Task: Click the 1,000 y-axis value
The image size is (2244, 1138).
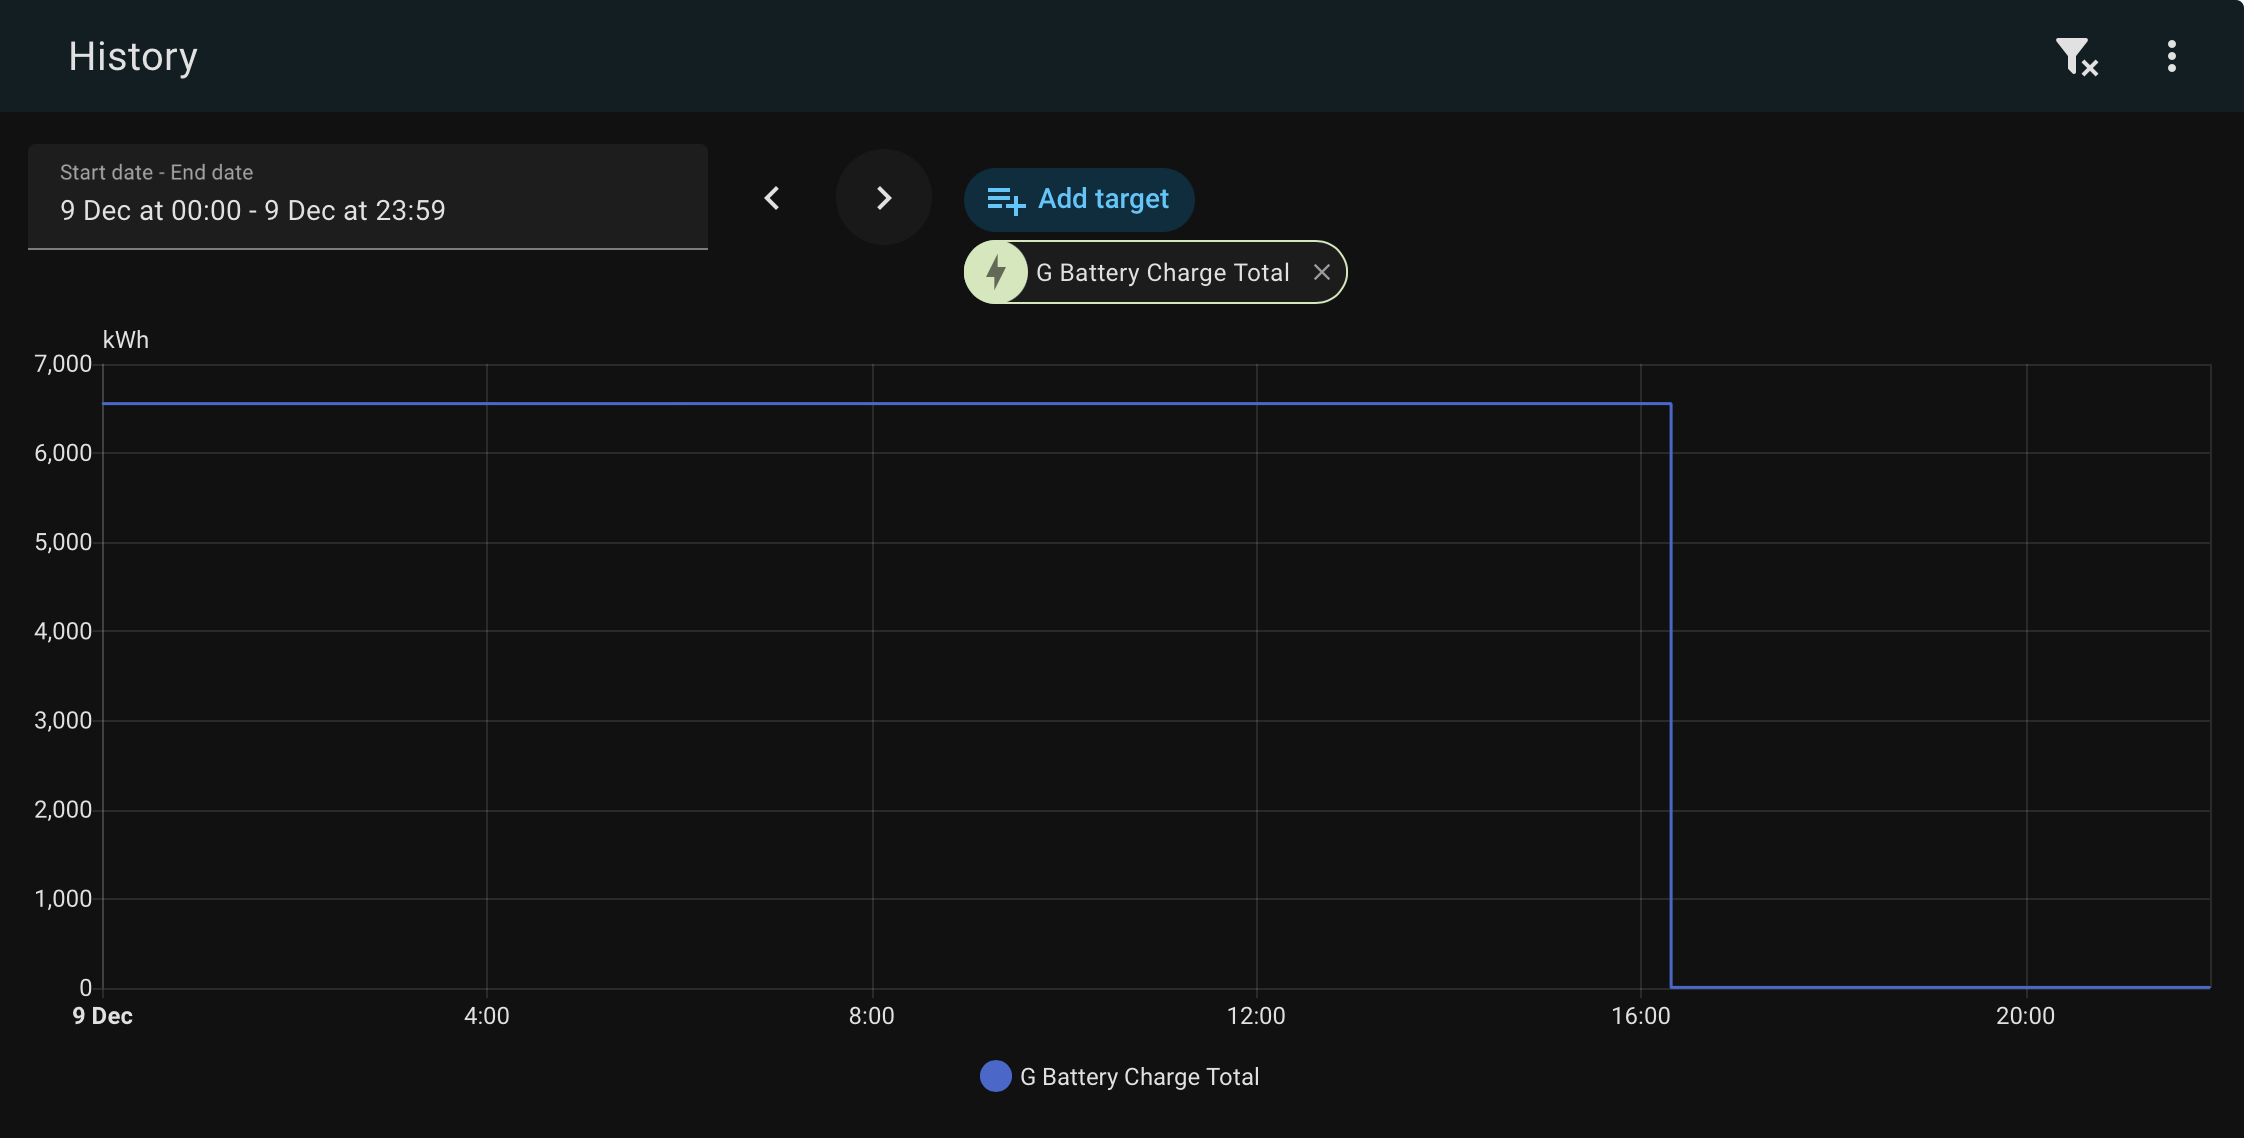Action: point(63,898)
